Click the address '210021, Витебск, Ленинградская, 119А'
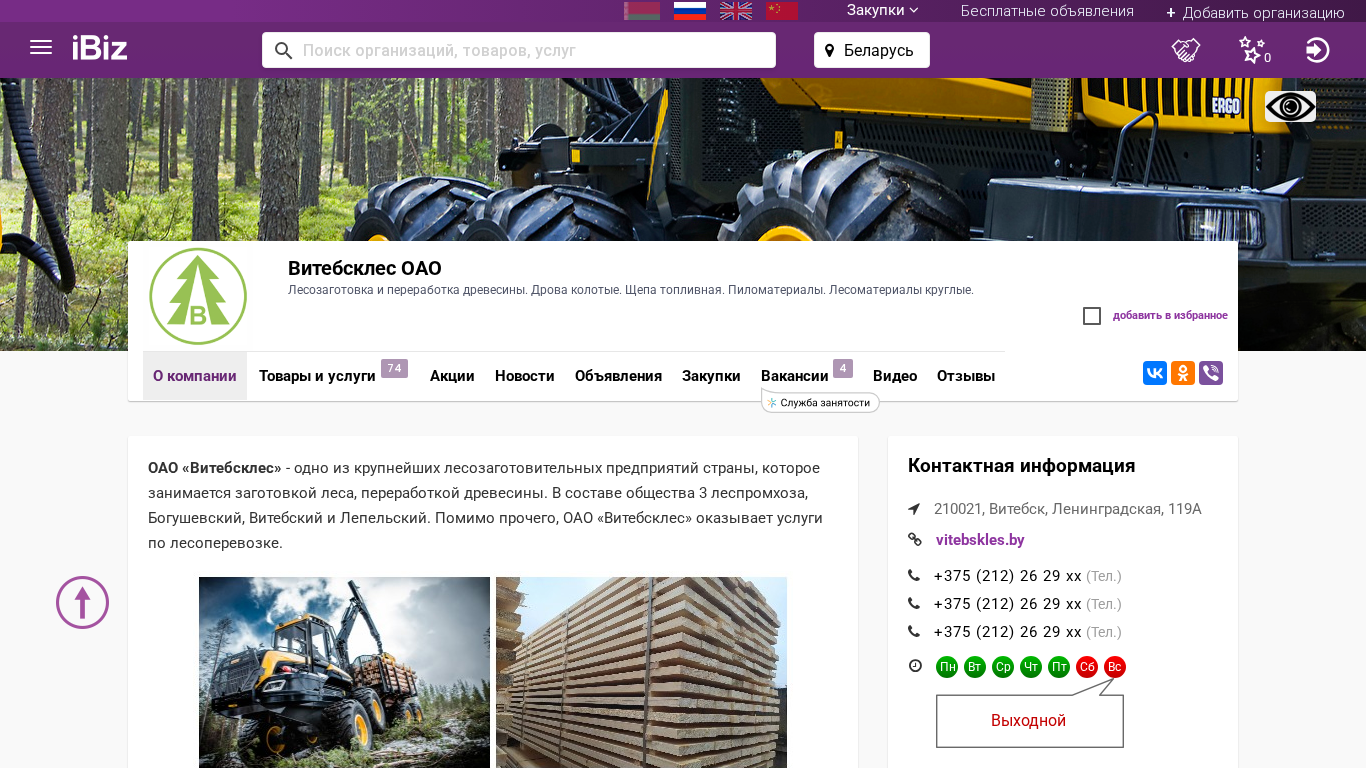The image size is (1366, 768). 1068,509
